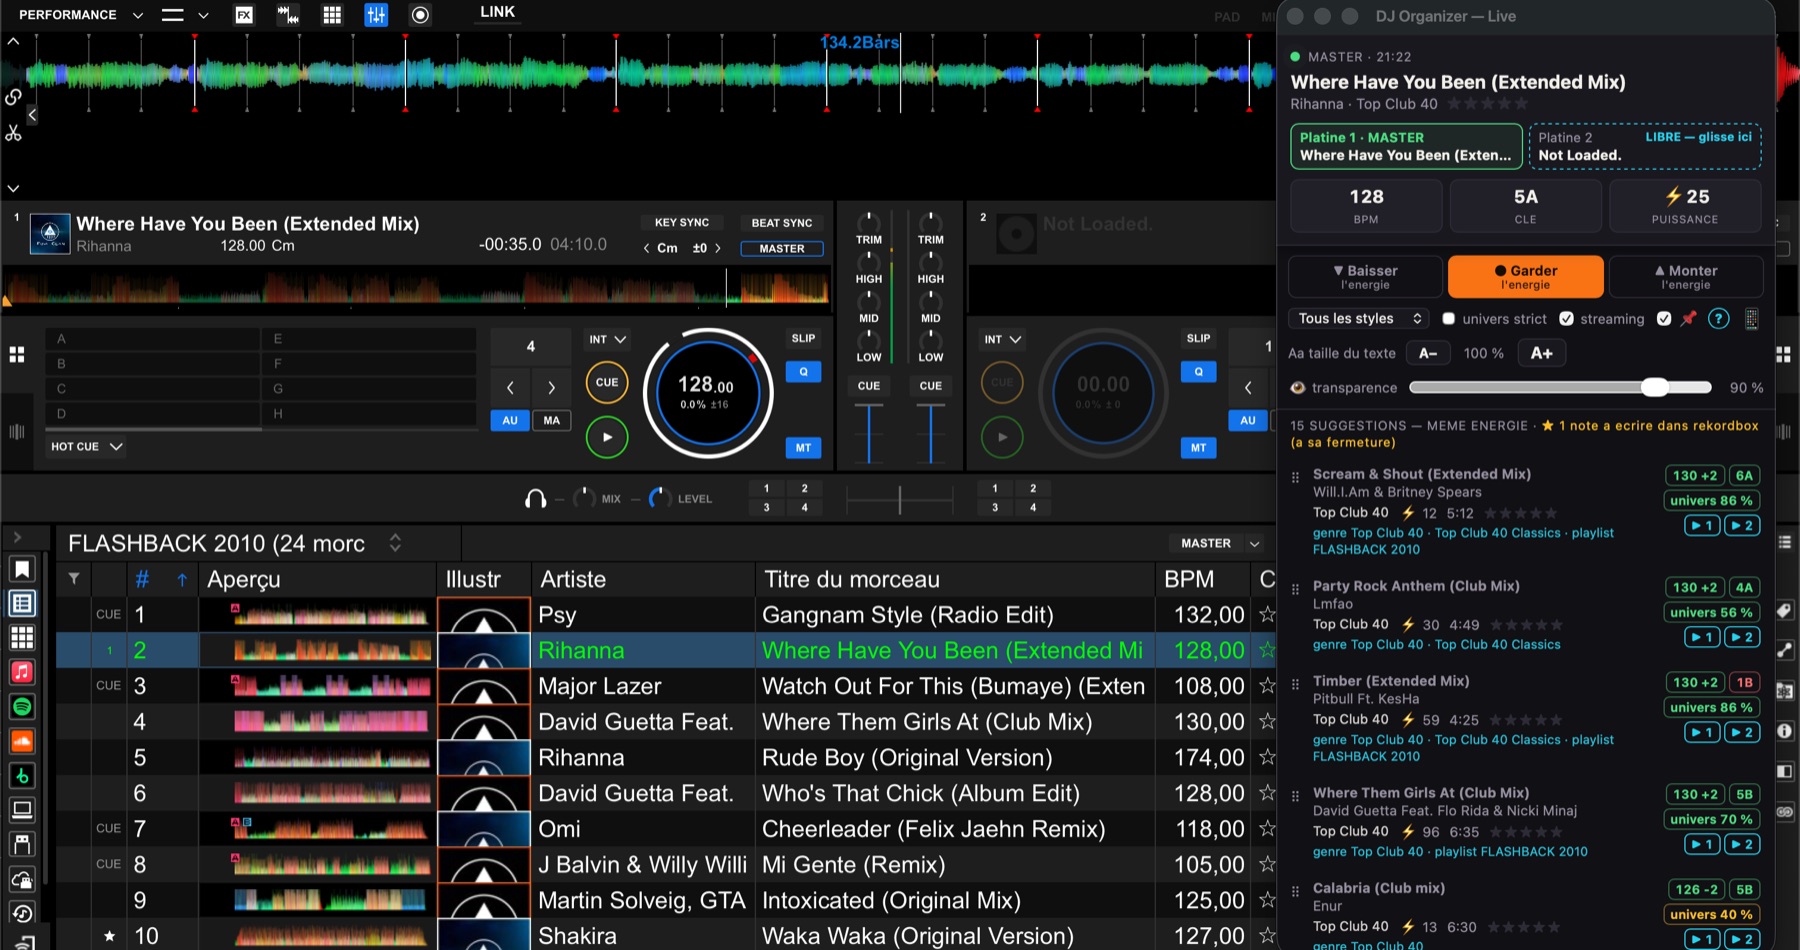1800x950 pixels.
Task: Open the Tous les styles dropdown
Action: click(x=1360, y=319)
